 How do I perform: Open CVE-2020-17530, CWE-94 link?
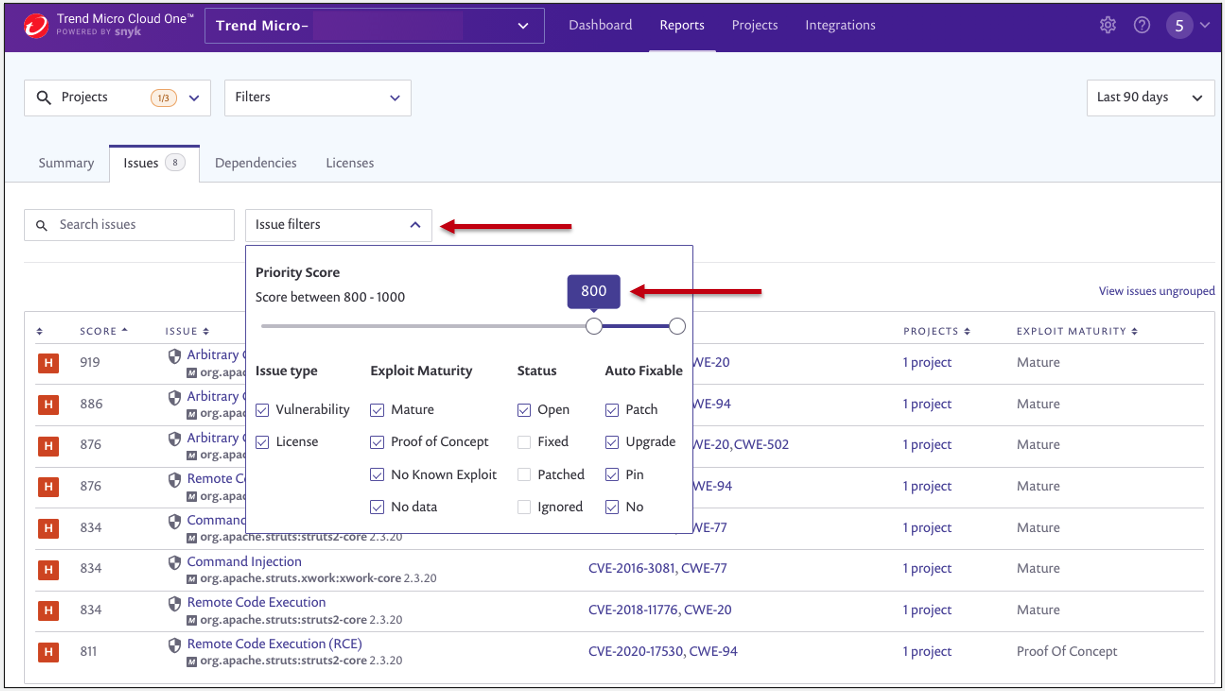(x=663, y=652)
